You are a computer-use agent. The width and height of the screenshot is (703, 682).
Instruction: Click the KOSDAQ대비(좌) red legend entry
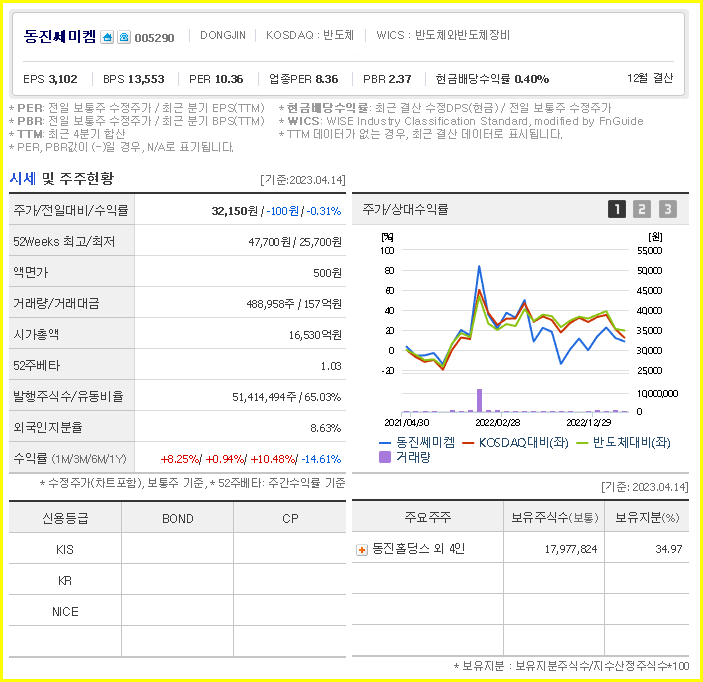(x=516, y=443)
